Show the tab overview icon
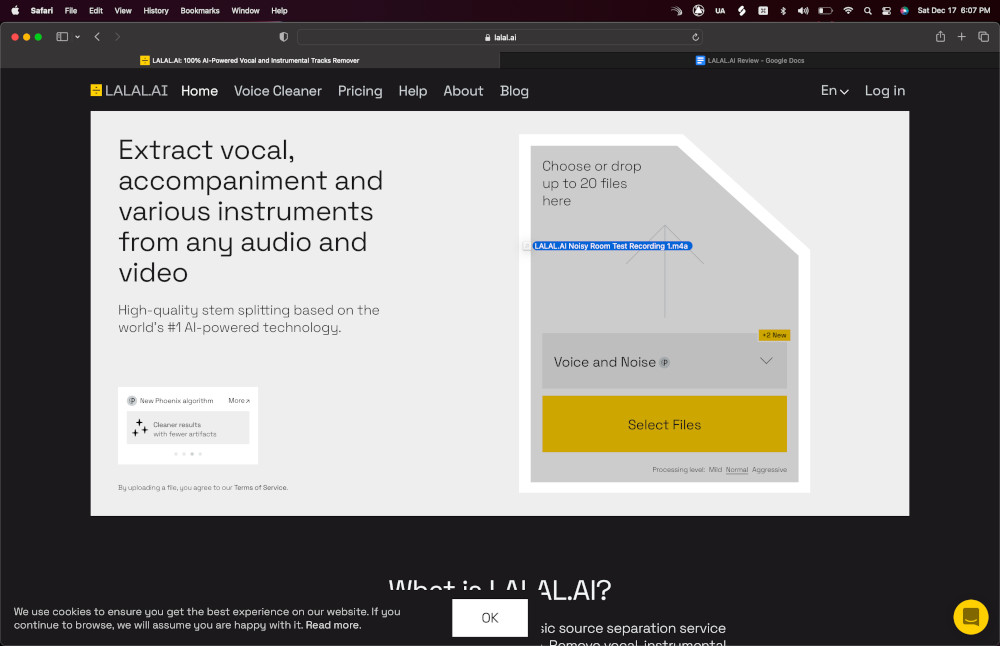This screenshot has width=1000, height=646. click(x=983, y=37)
